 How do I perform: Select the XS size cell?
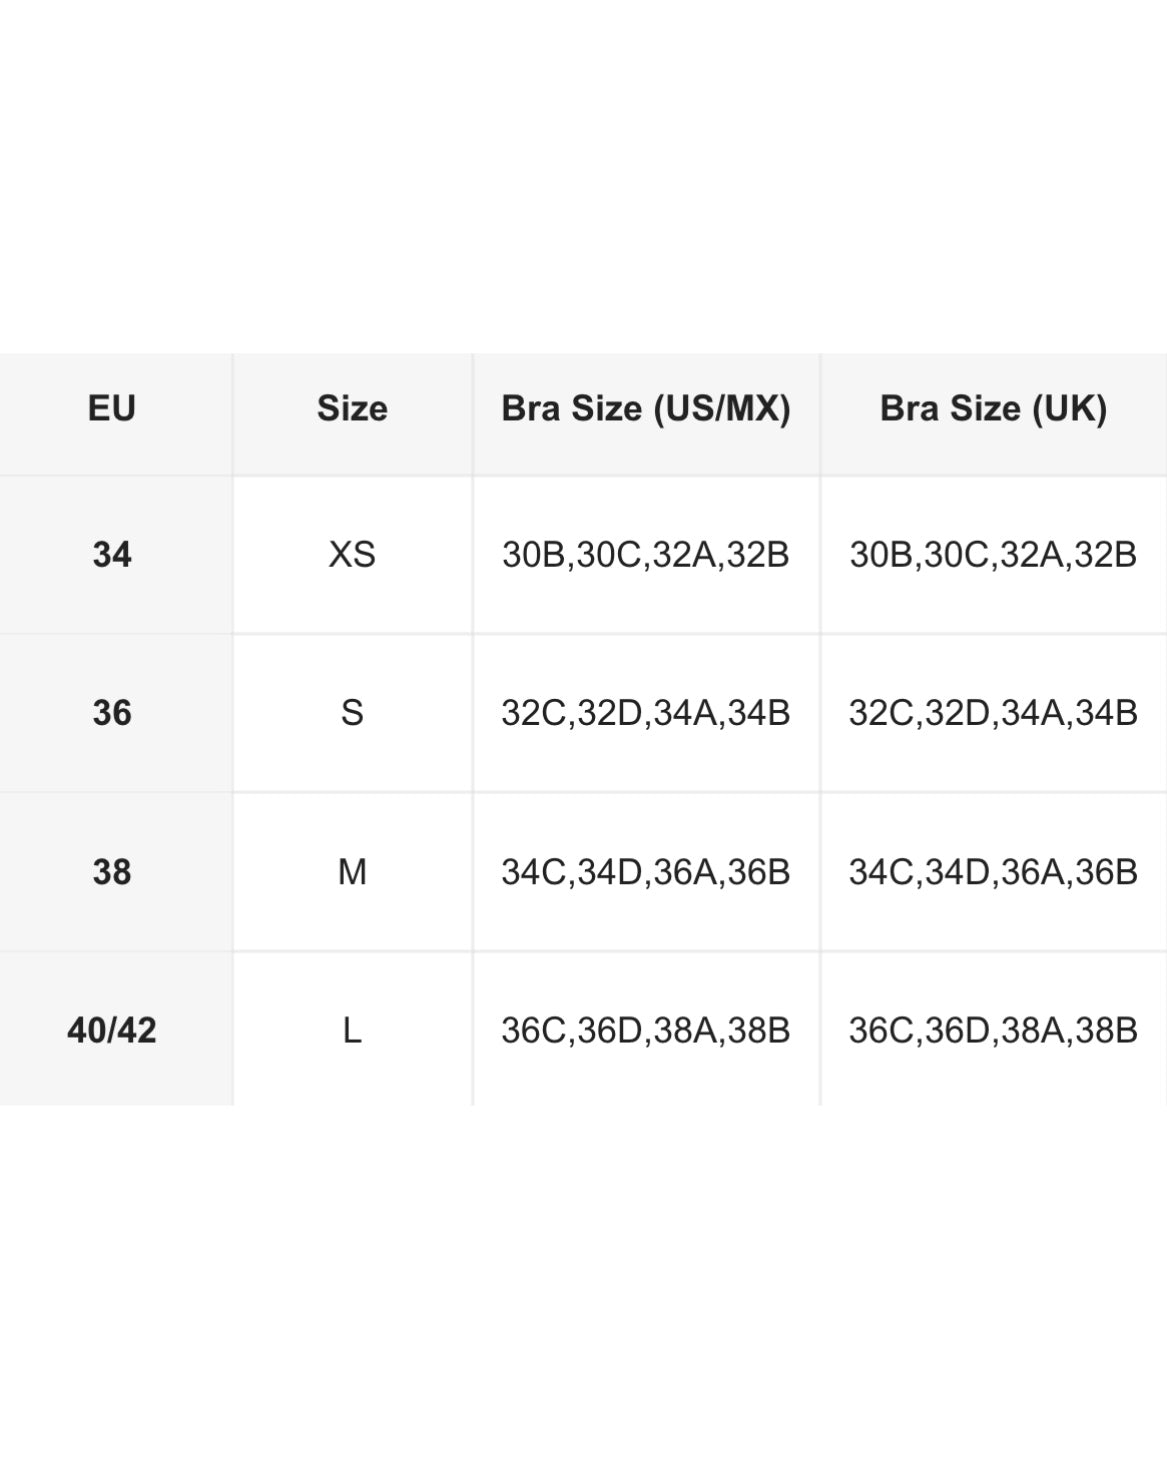[x=352, y=554]
